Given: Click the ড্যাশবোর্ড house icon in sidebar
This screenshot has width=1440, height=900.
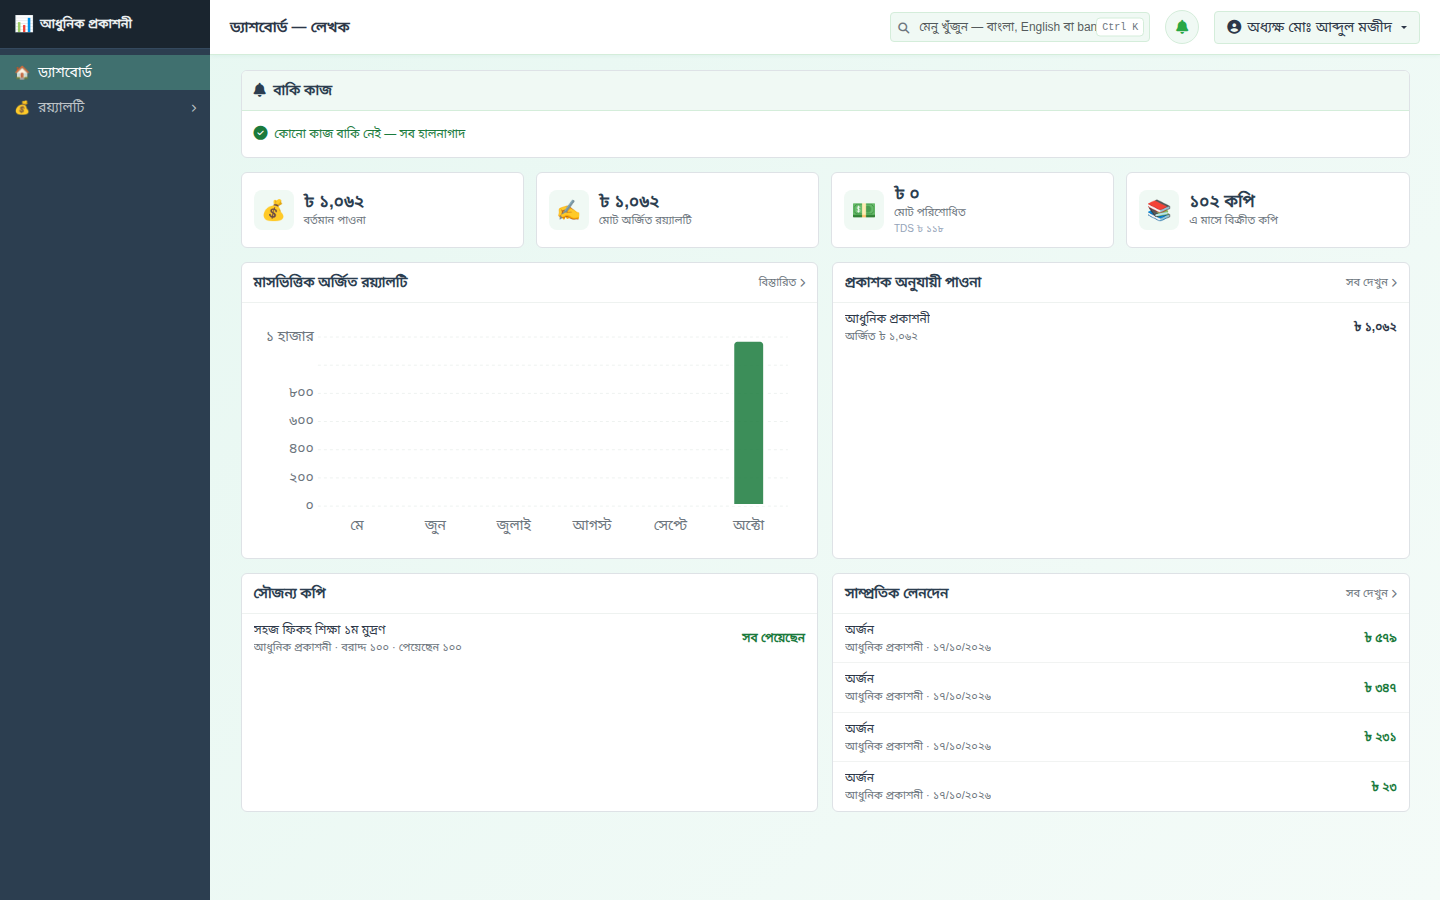Looking at the screenshot, I should [22, 73].
